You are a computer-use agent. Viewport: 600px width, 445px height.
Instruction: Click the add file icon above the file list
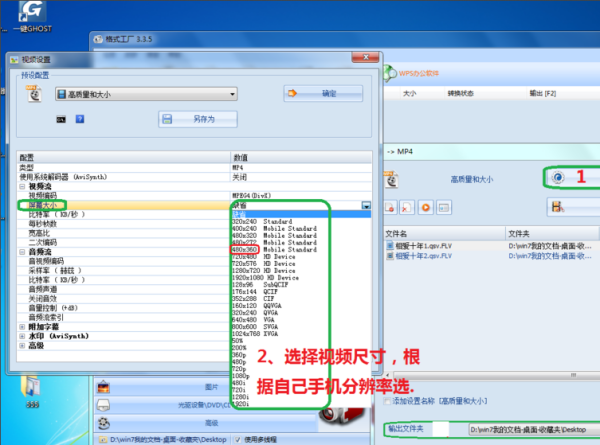(x=390, y=208)
